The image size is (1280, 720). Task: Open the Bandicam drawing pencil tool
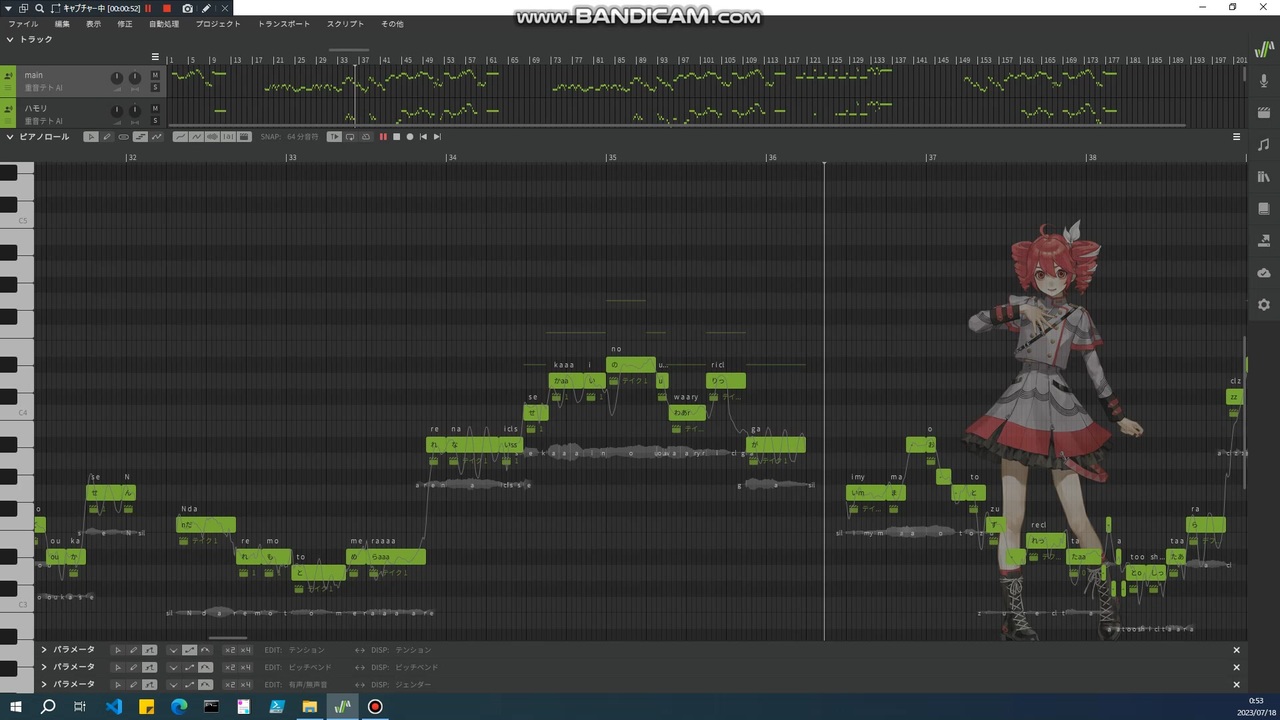(x=206, y=8)
